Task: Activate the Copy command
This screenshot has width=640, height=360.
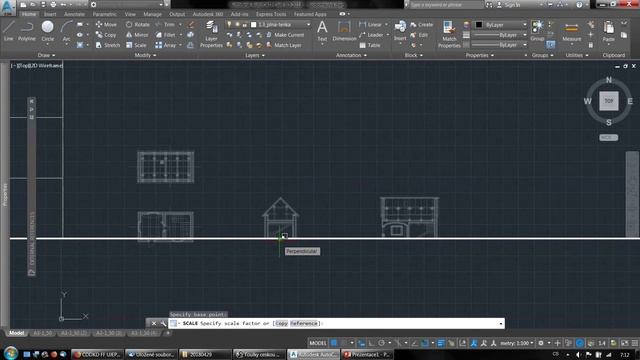Action: [x=106, y=35]
